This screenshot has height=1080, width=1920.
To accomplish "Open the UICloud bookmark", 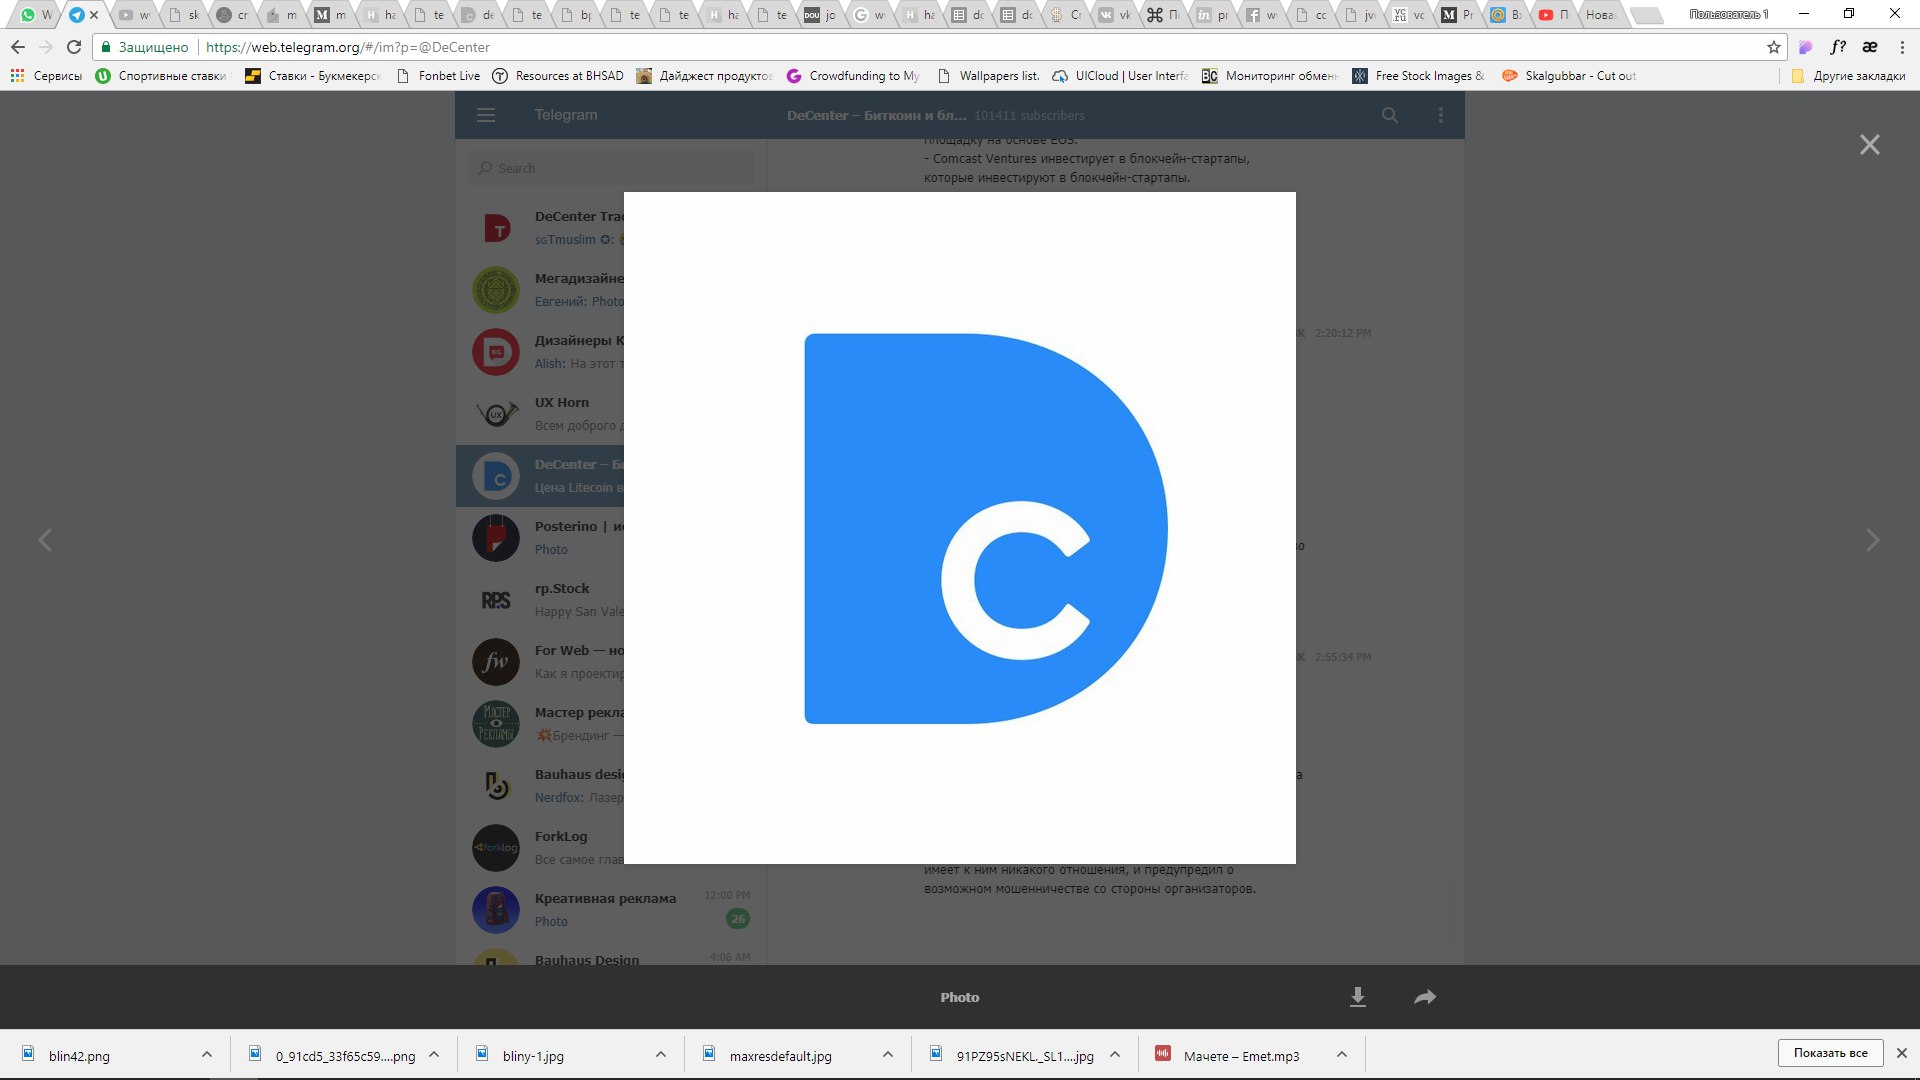I will tap(1120, 76).
